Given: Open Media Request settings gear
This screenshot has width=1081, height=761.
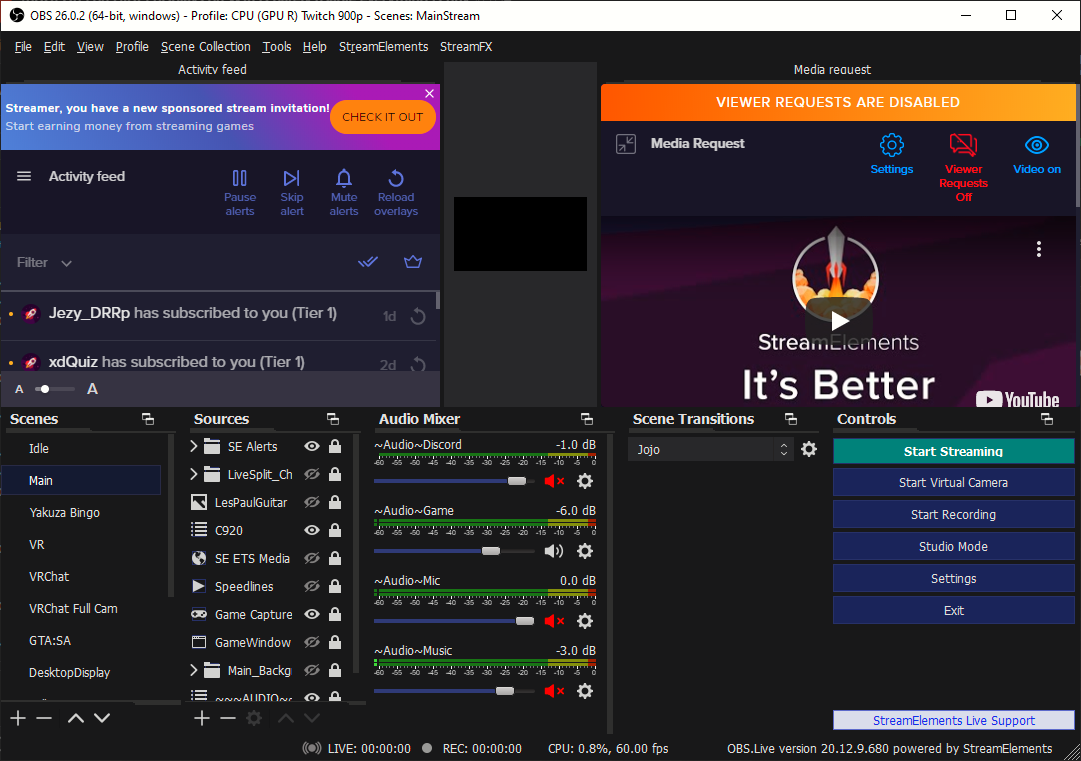Looking at the screenshot, I should point(892,144).
